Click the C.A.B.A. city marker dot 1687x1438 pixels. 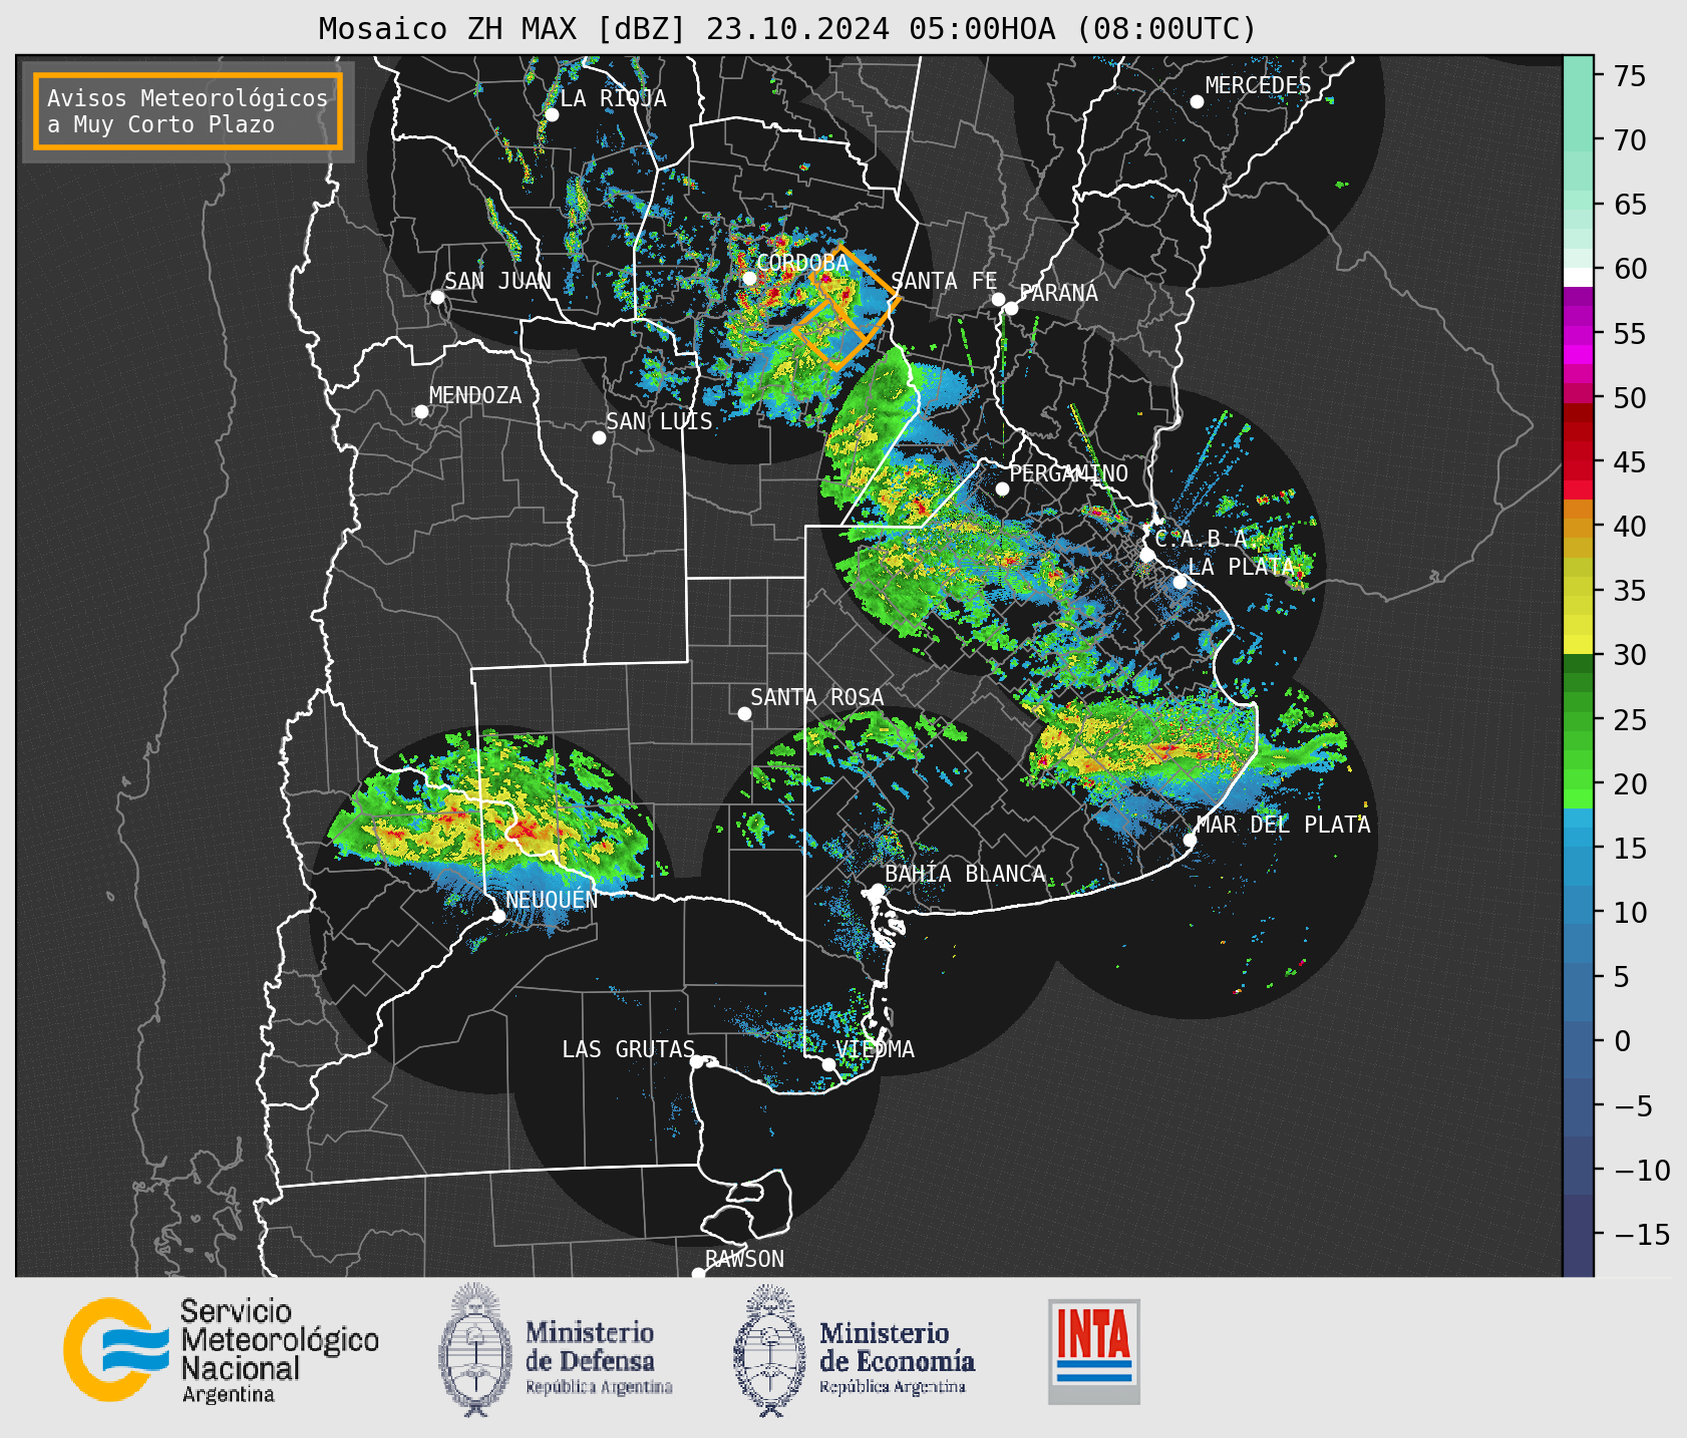click(1147, 555)
